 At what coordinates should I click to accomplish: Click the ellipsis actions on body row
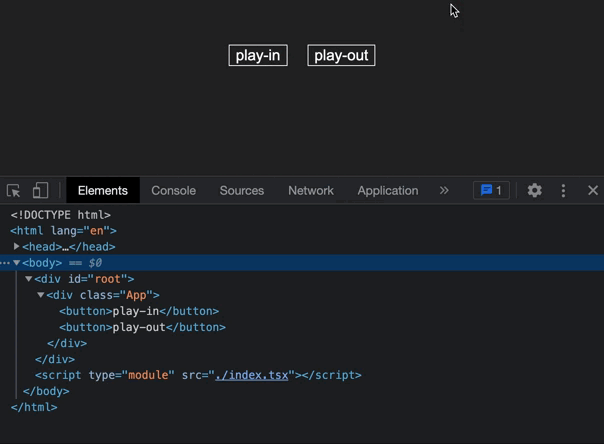5,263
